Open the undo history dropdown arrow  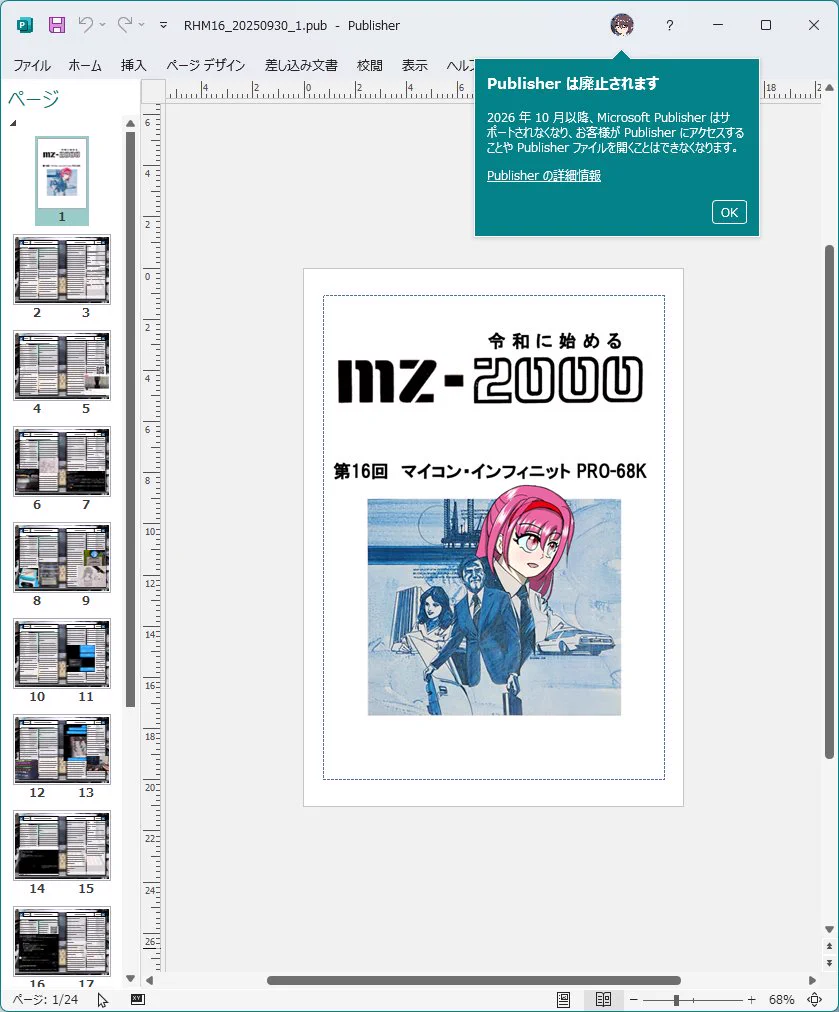(102, 25)
